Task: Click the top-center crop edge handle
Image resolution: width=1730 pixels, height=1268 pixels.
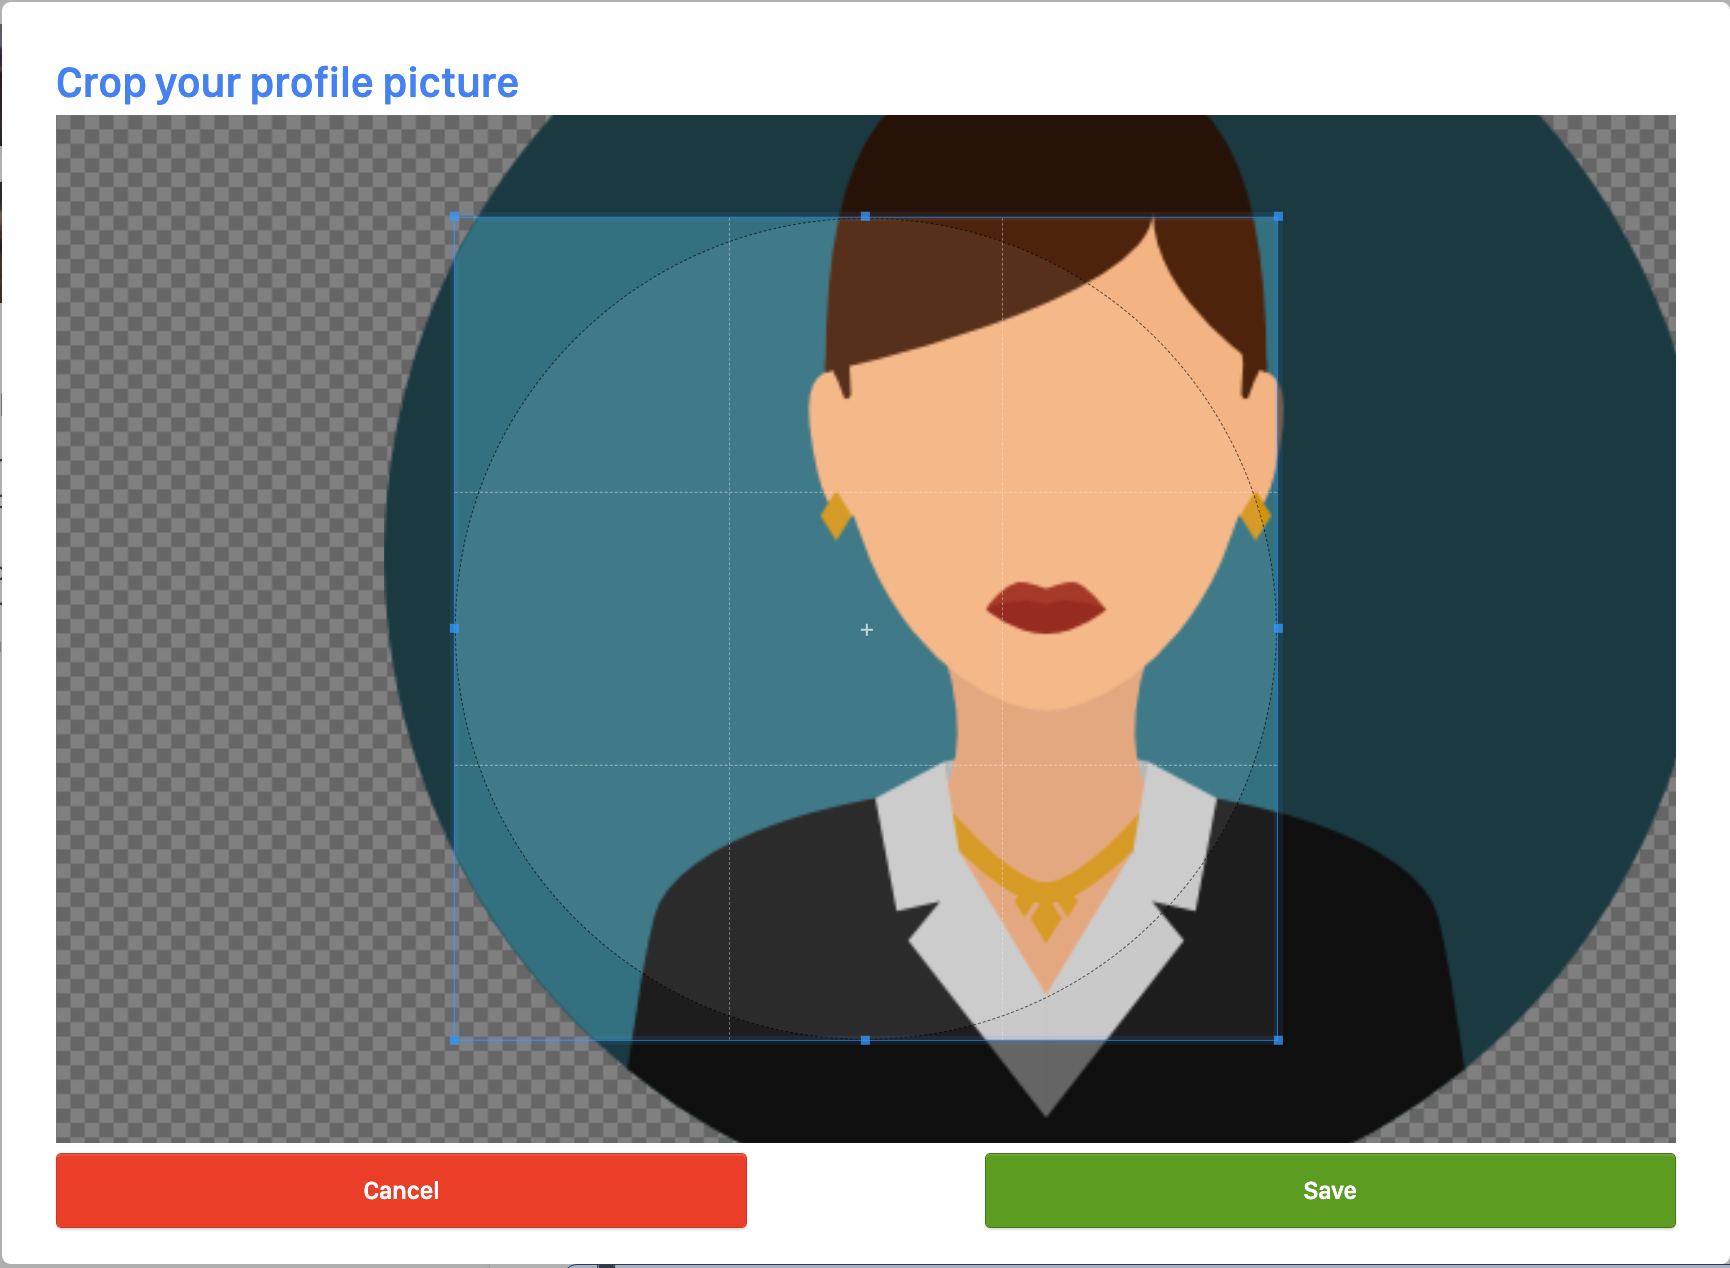Action: click(x=866, y=217)
